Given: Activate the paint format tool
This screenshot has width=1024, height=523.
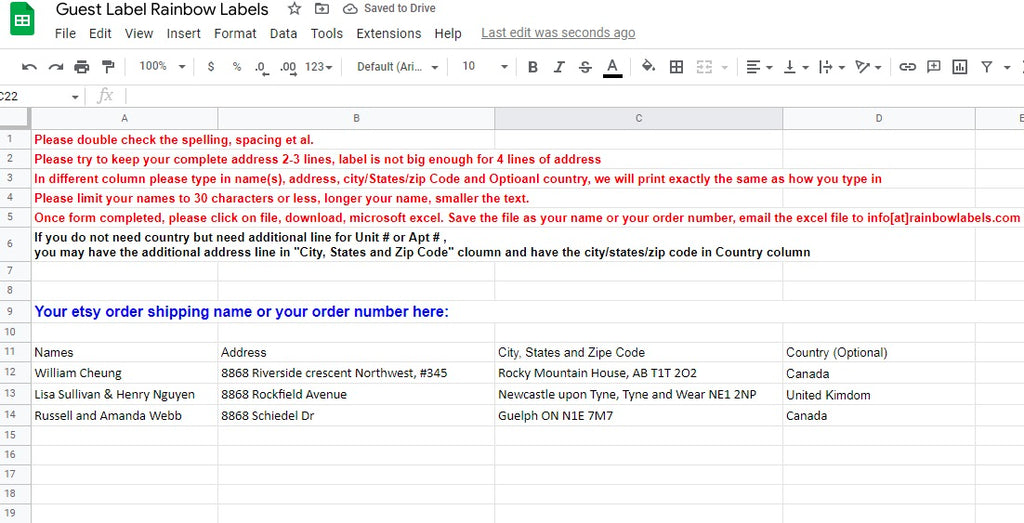Looking at the screenshot, I should click(x=108, y=67).
